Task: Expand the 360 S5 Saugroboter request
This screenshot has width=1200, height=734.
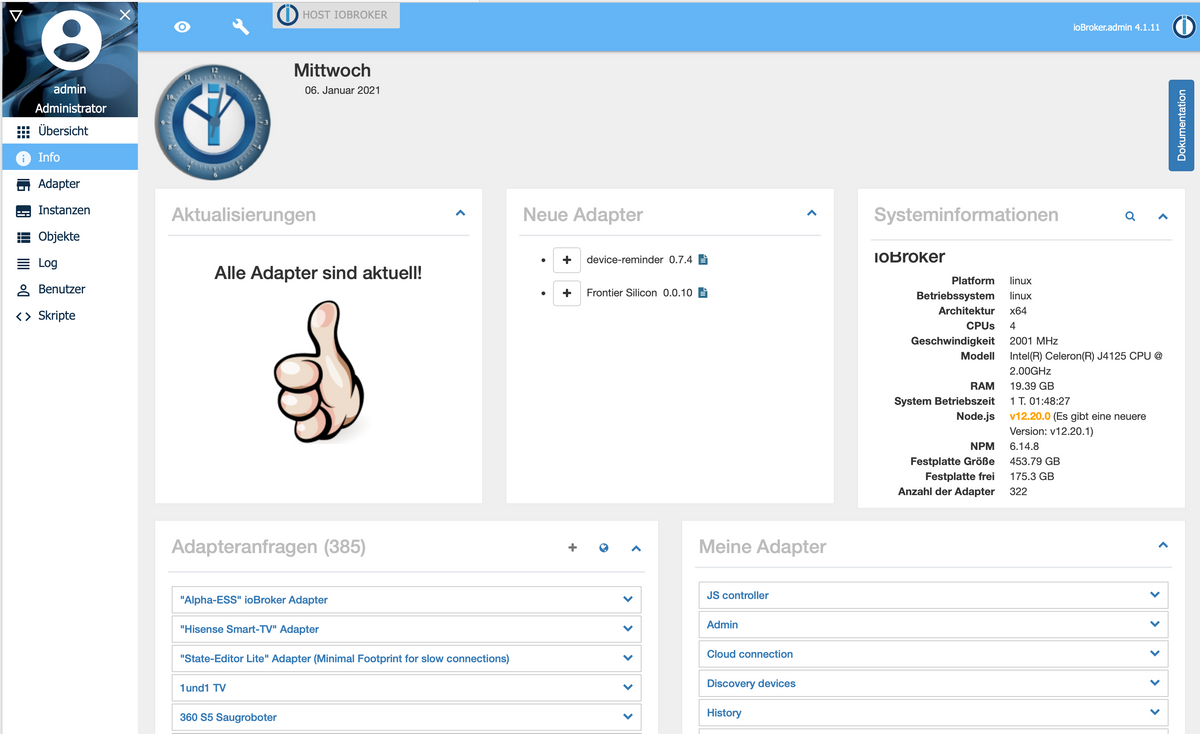Action: point(406,717)
